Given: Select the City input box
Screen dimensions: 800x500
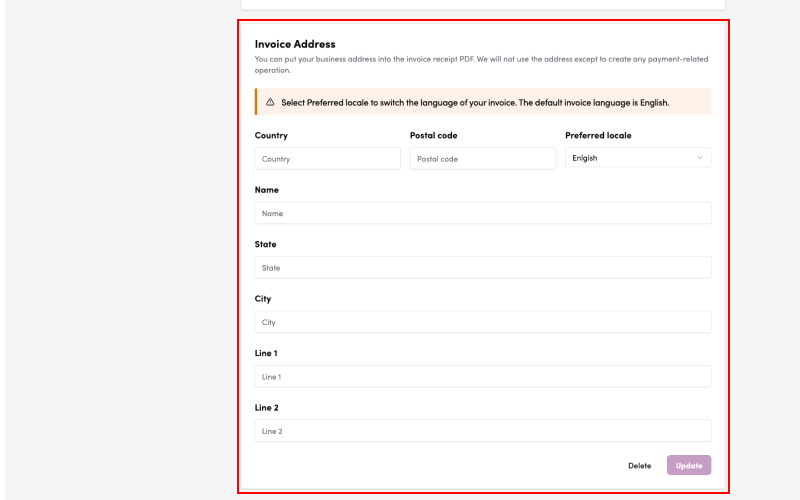Looking at the screenshot, I should tap(483, 322).
